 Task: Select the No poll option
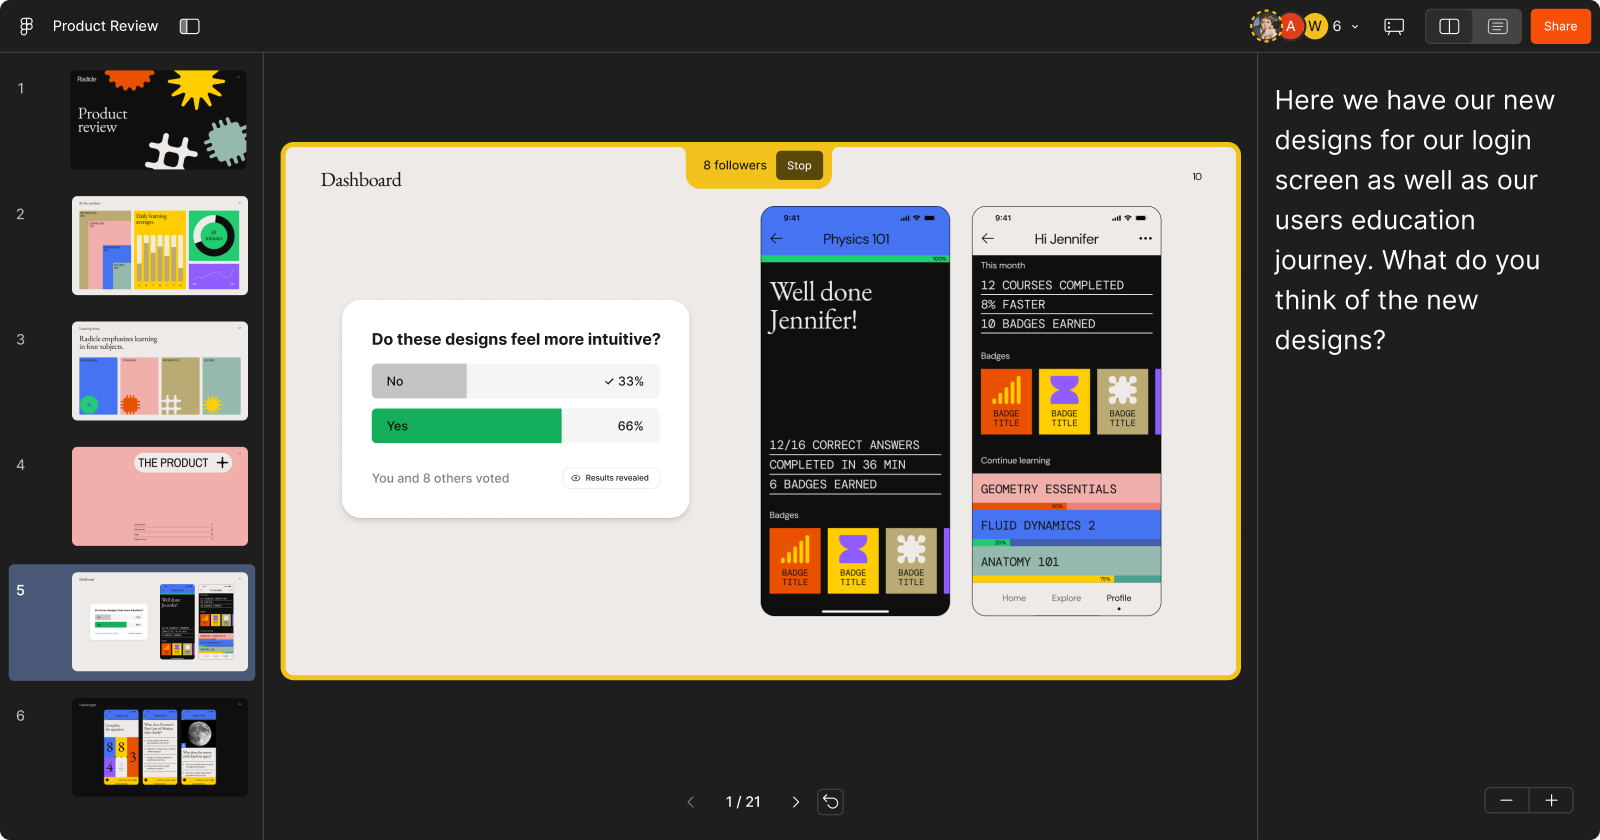(x=515, y=381)
